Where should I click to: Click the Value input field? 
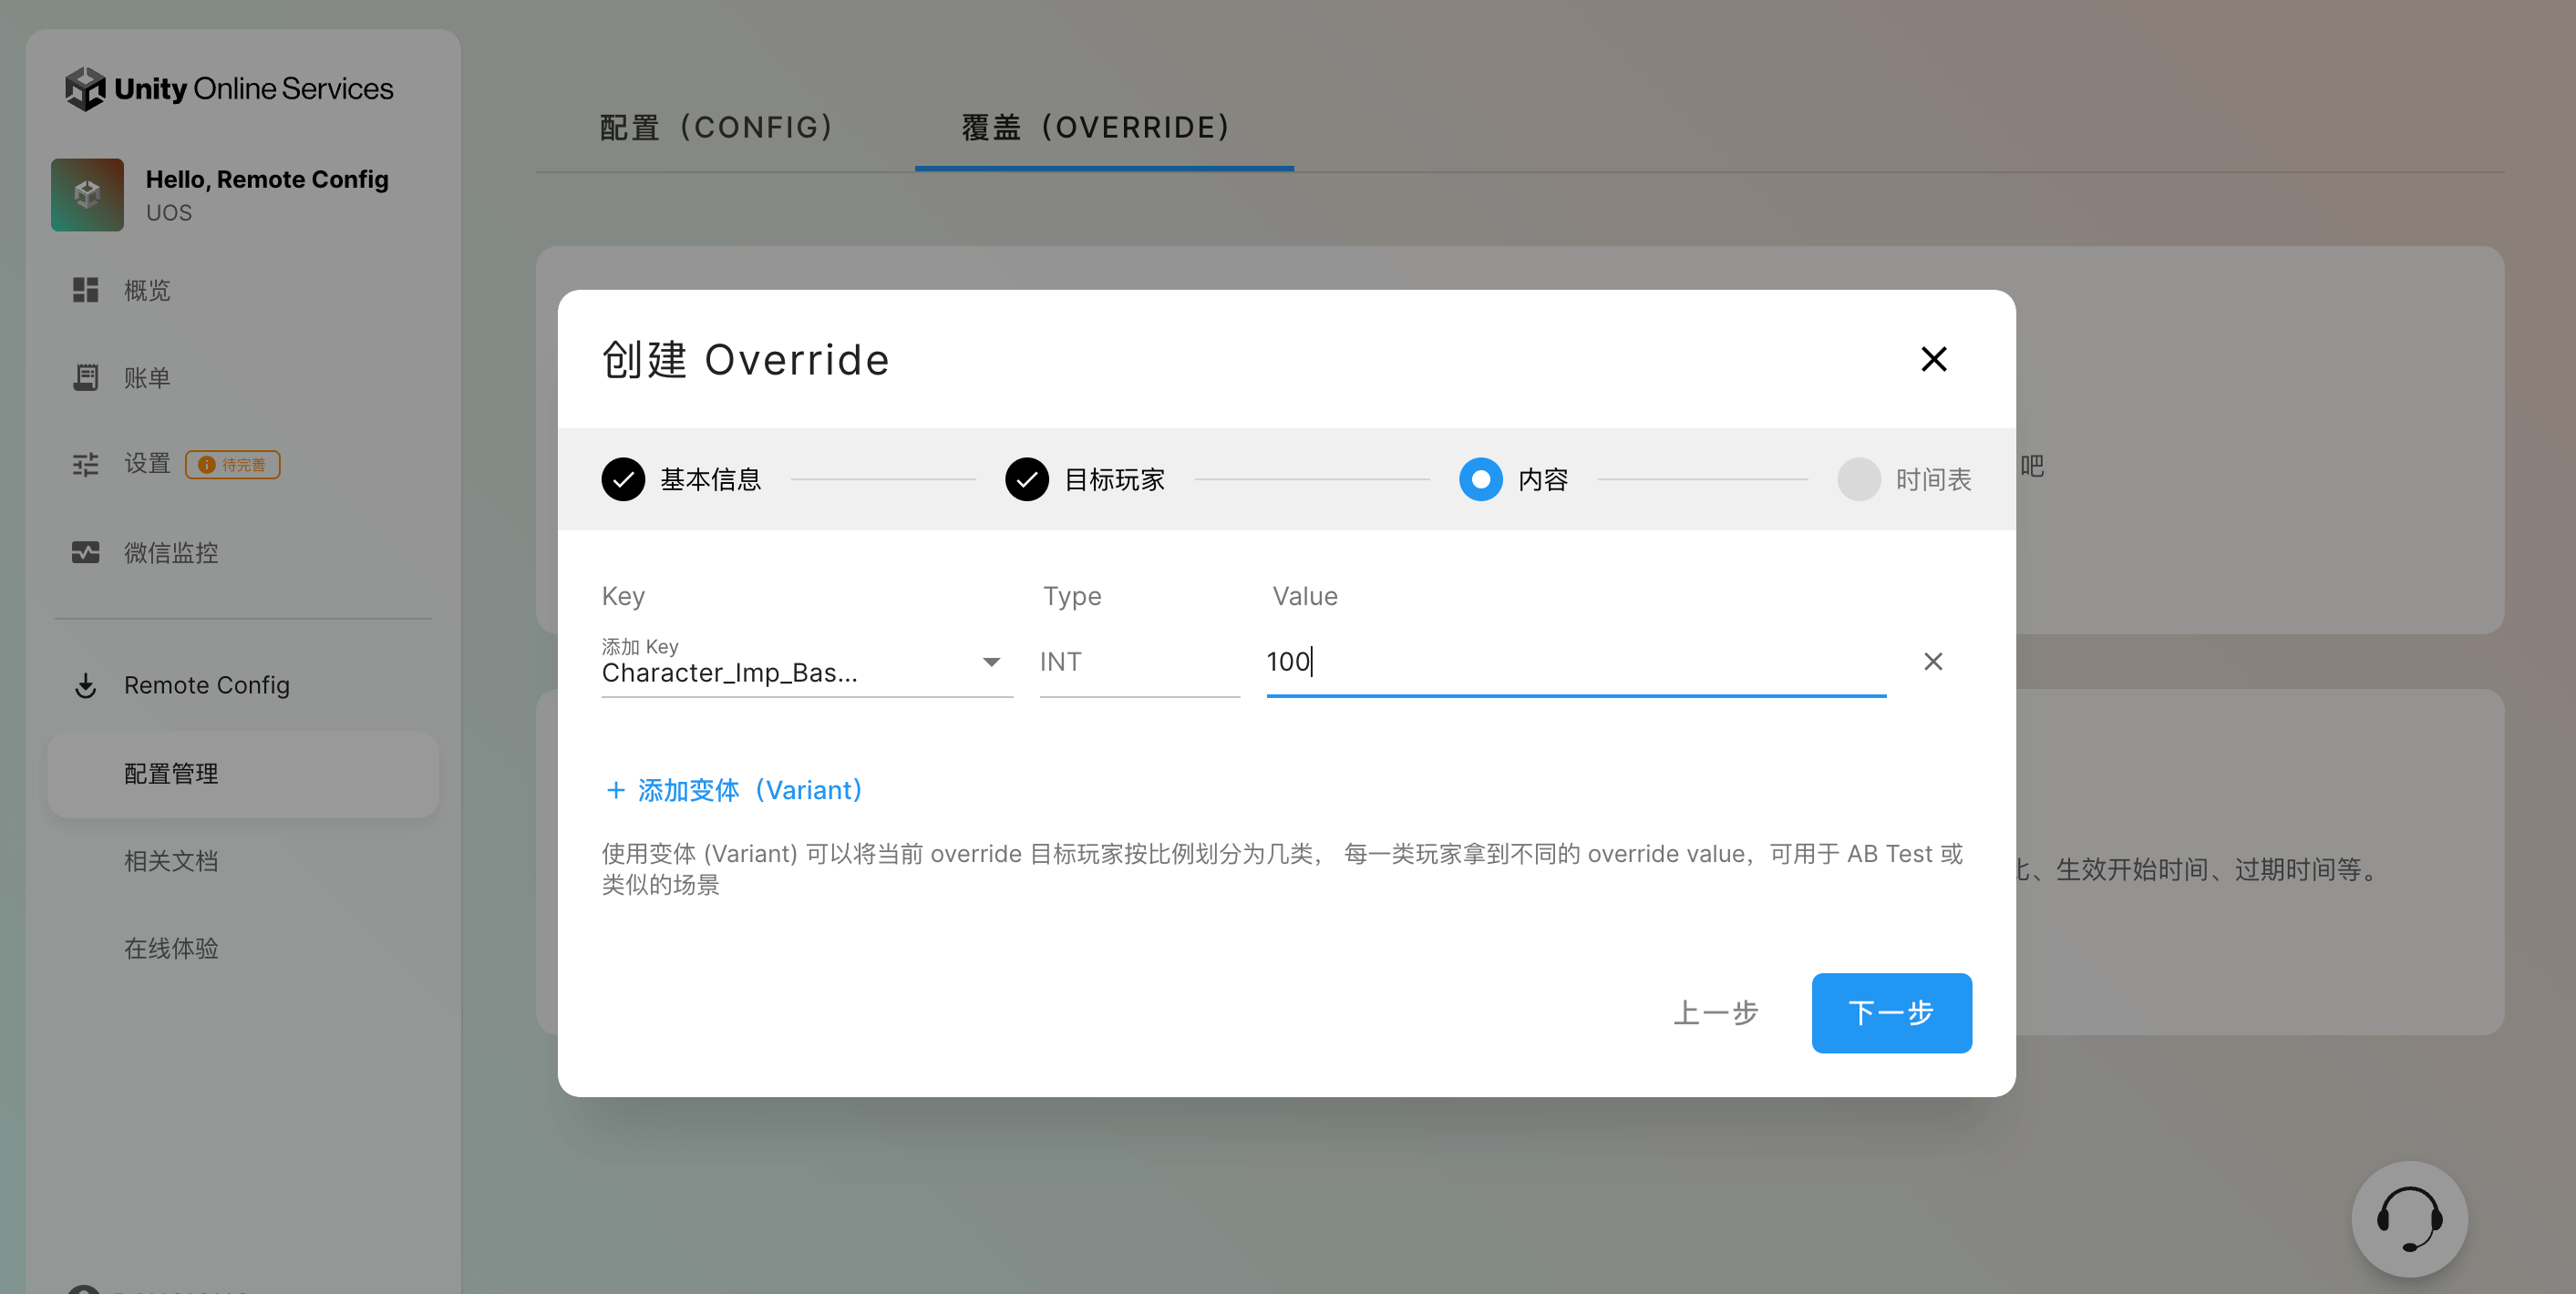tap(1575, 662)
